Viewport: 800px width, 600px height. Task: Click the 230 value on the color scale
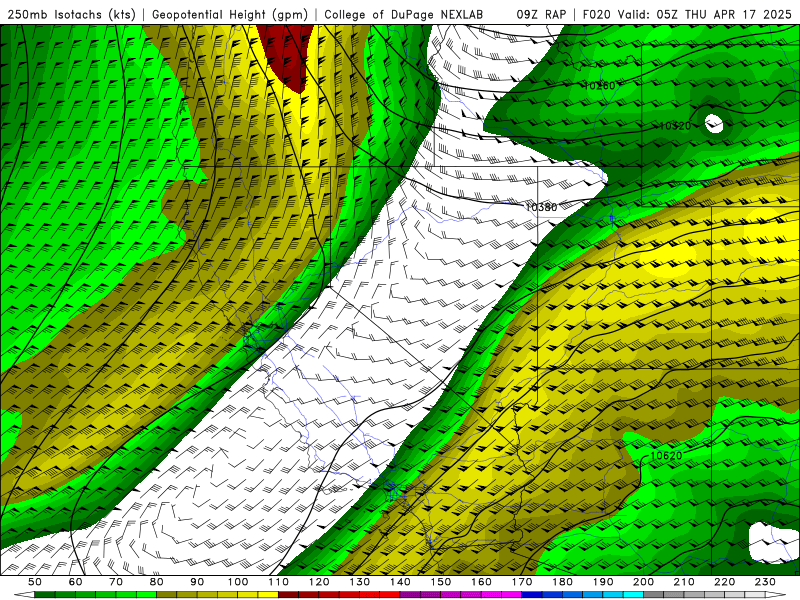pos(765,582)
